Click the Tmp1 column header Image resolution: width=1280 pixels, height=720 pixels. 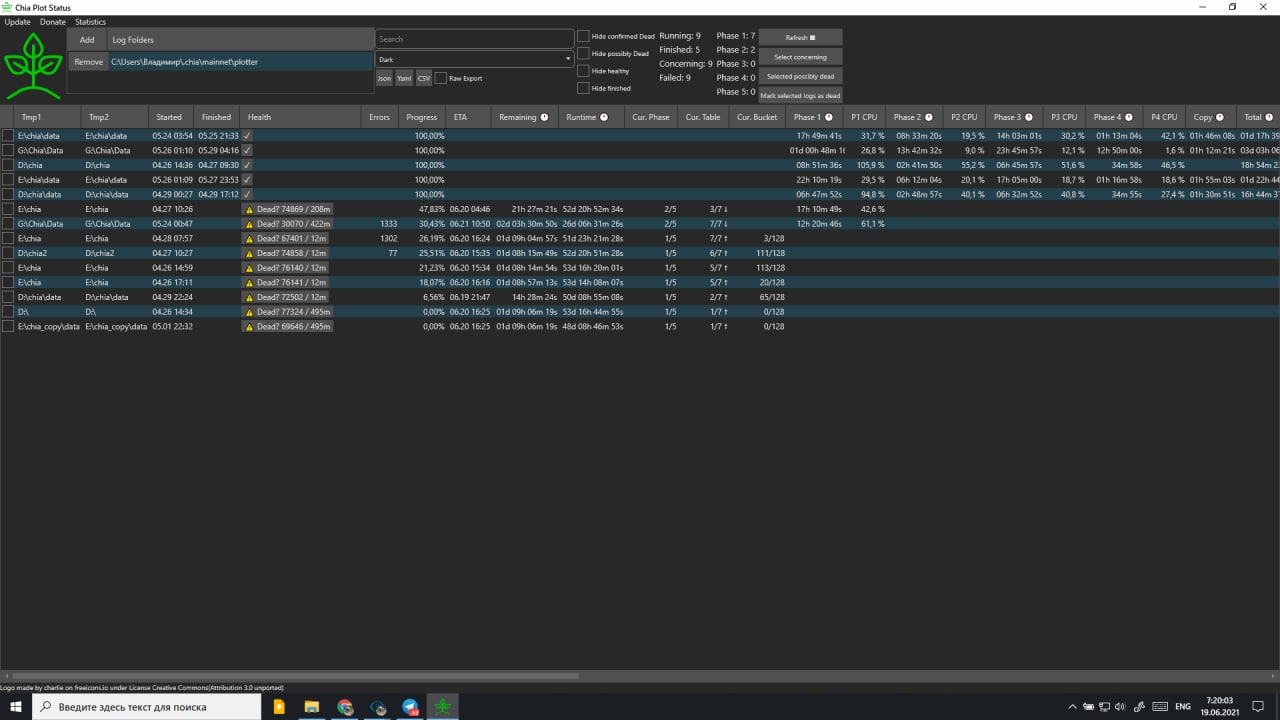tap(47, 117)
